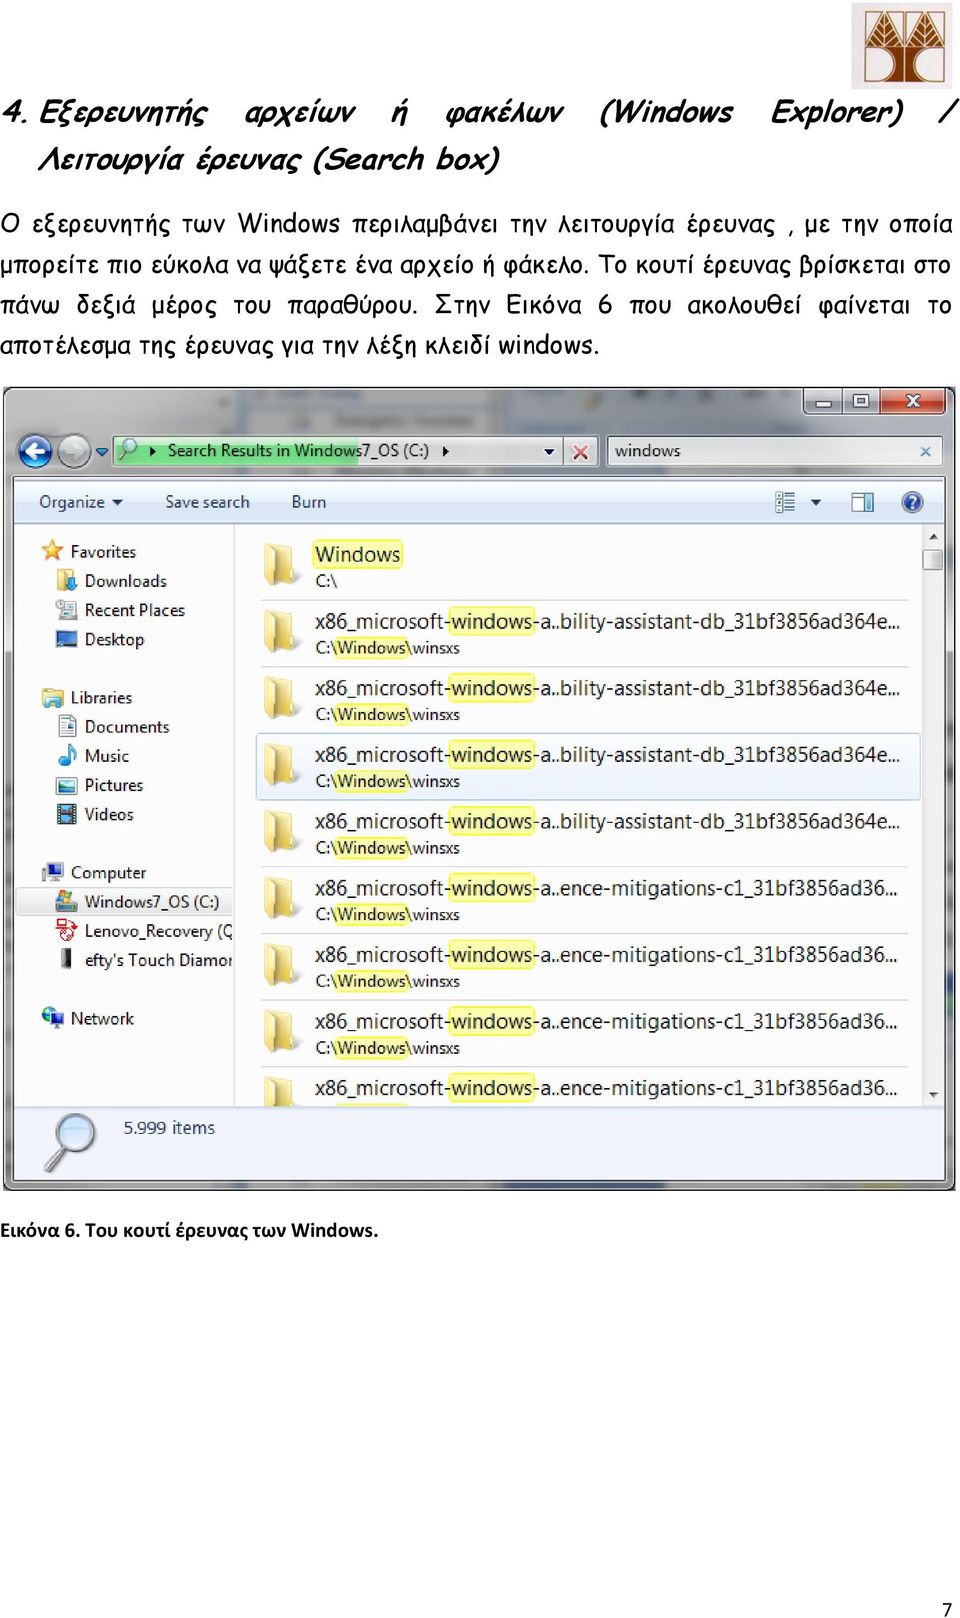Click the Libraries icon

pyautogui.click(x=52, y=697)
